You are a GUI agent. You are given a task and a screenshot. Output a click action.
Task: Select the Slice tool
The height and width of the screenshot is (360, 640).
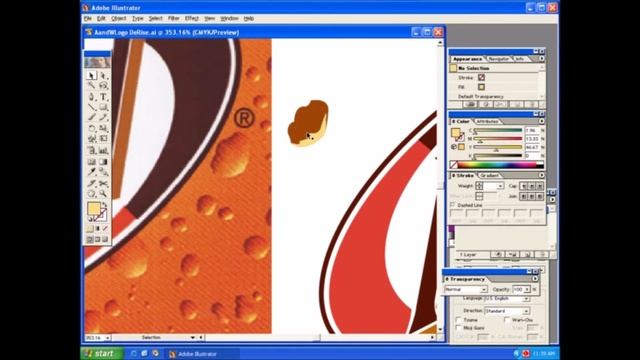tap(92, 183)
